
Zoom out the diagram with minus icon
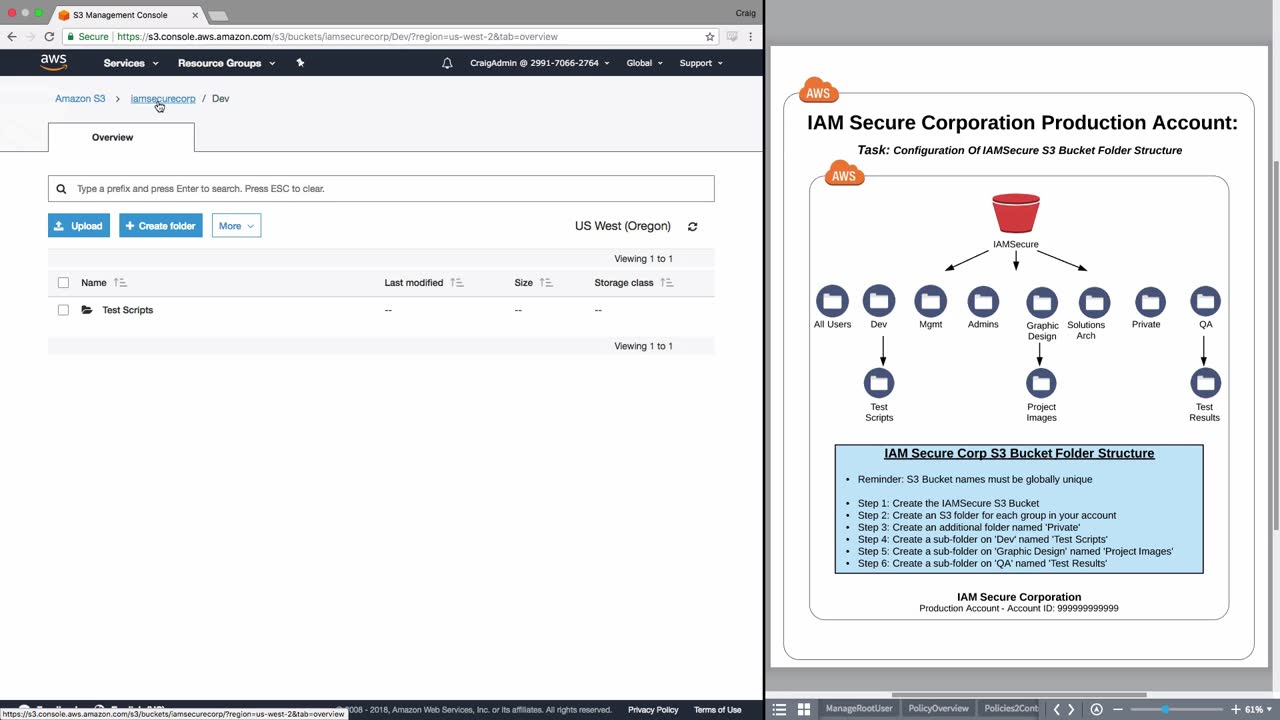1118,709
